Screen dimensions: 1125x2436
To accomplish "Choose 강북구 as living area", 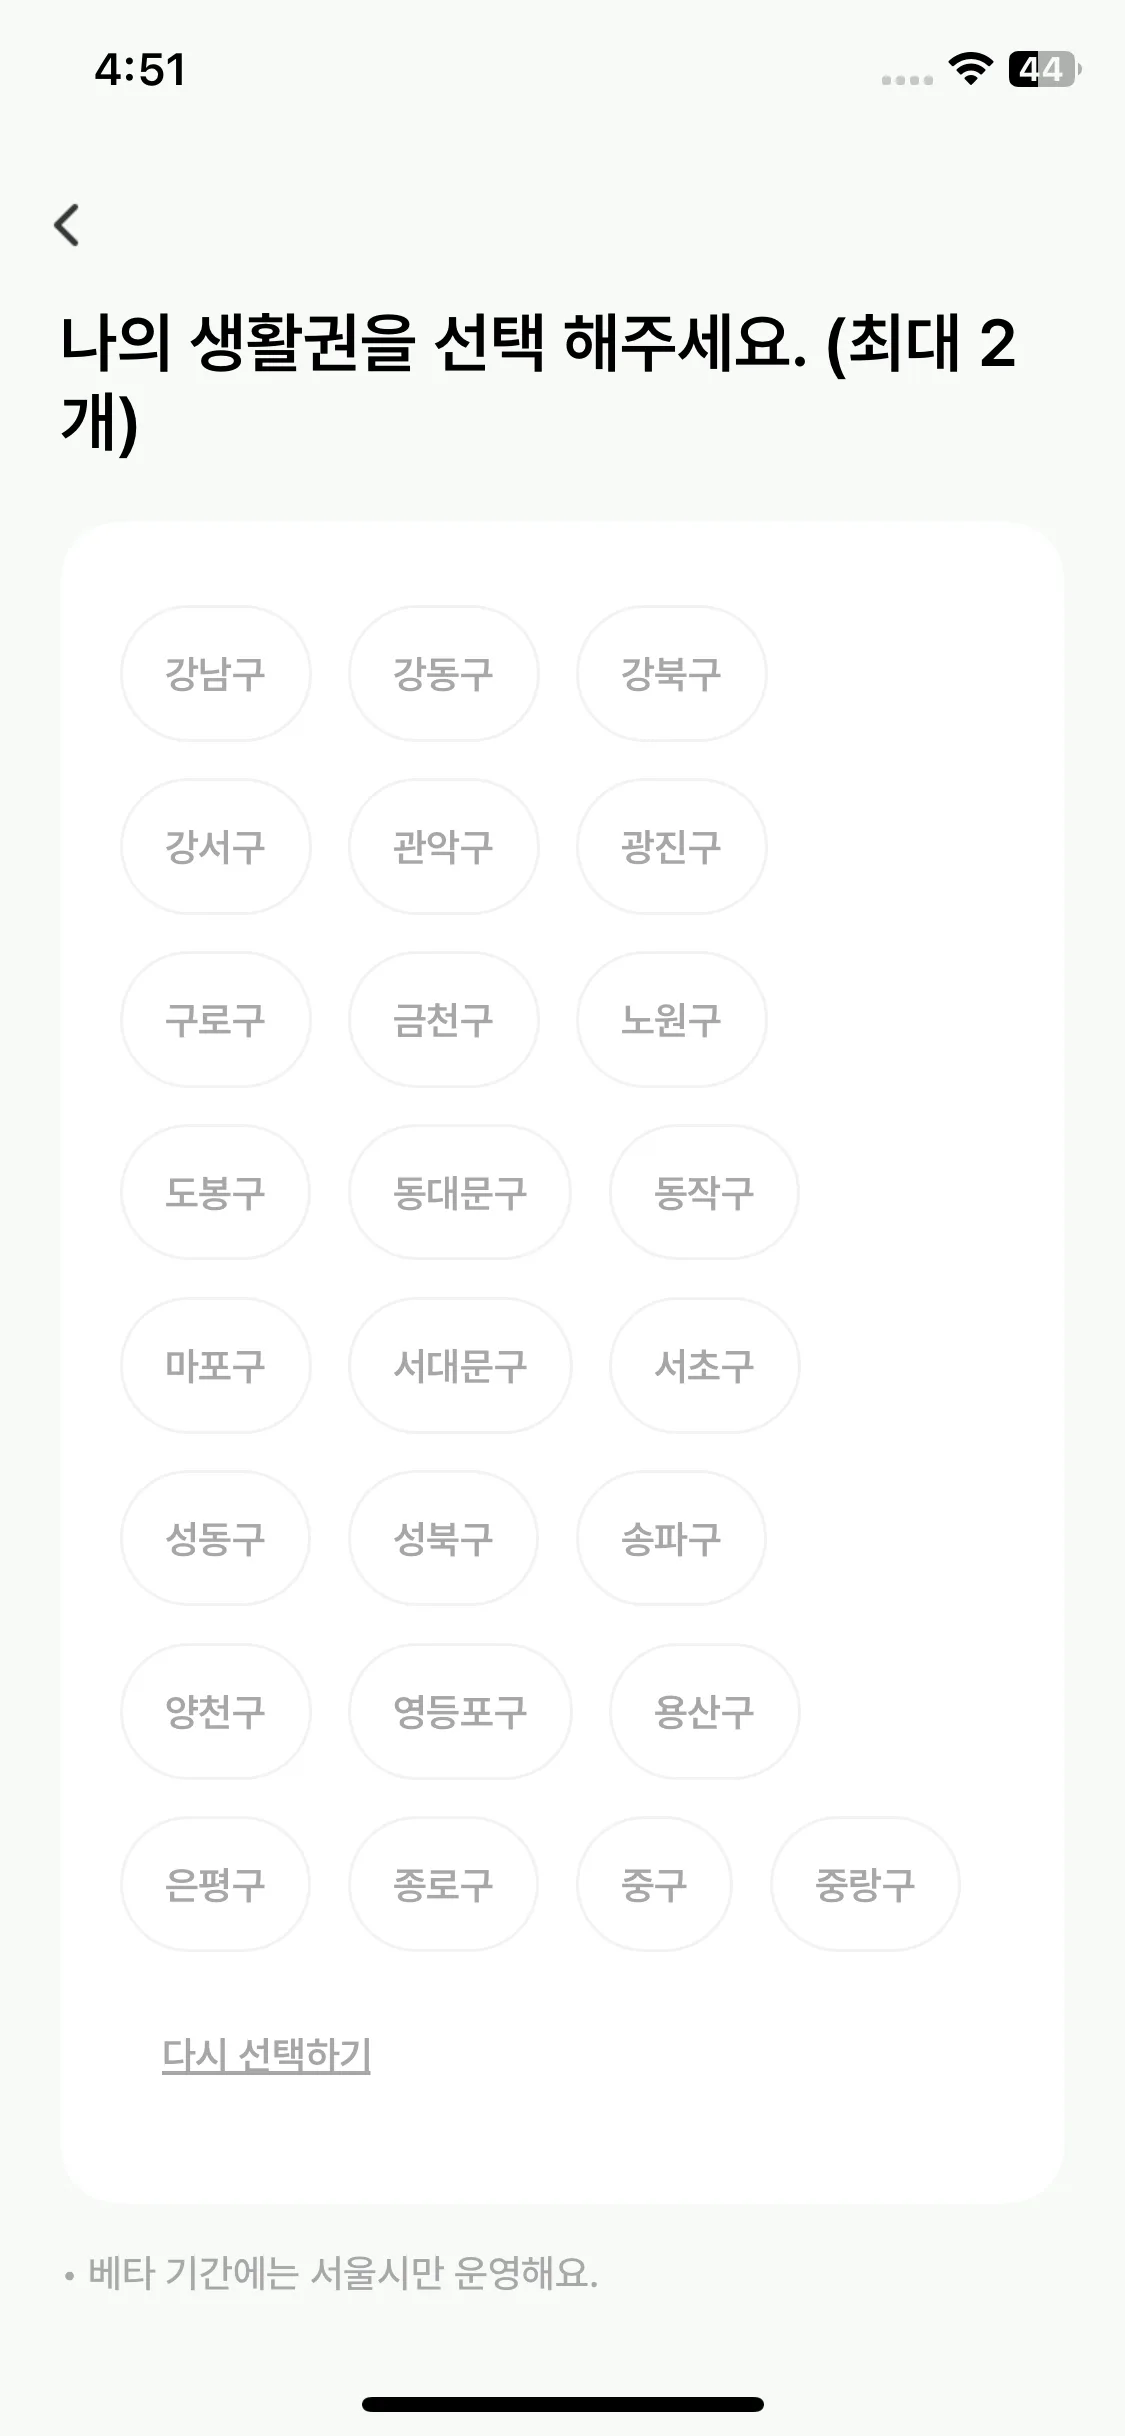I will click(671, 674).
